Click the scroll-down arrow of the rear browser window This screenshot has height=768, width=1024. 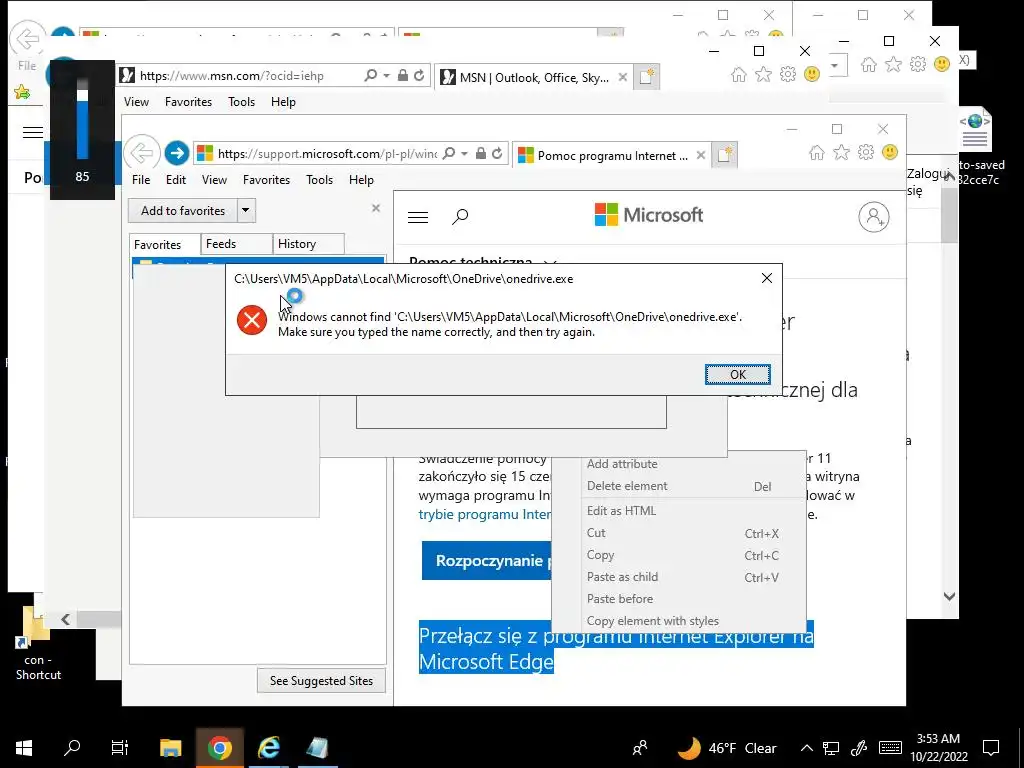click(x=950, y=596)
